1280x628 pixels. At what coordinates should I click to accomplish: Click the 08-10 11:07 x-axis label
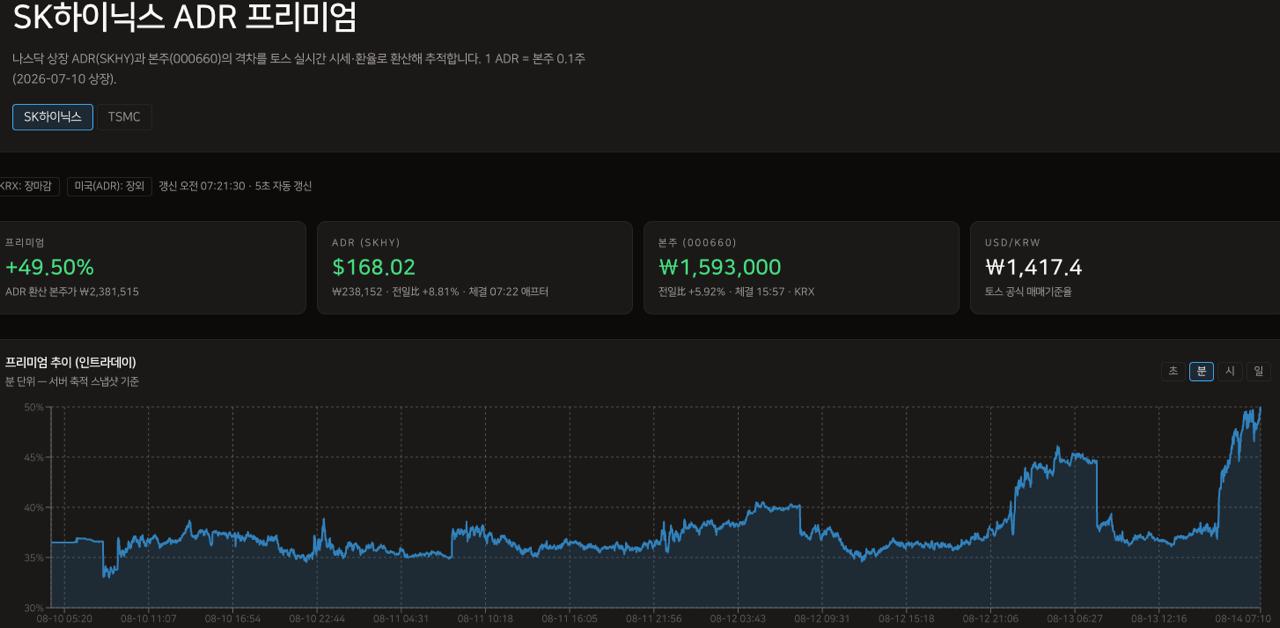click(x=148, y=619)
